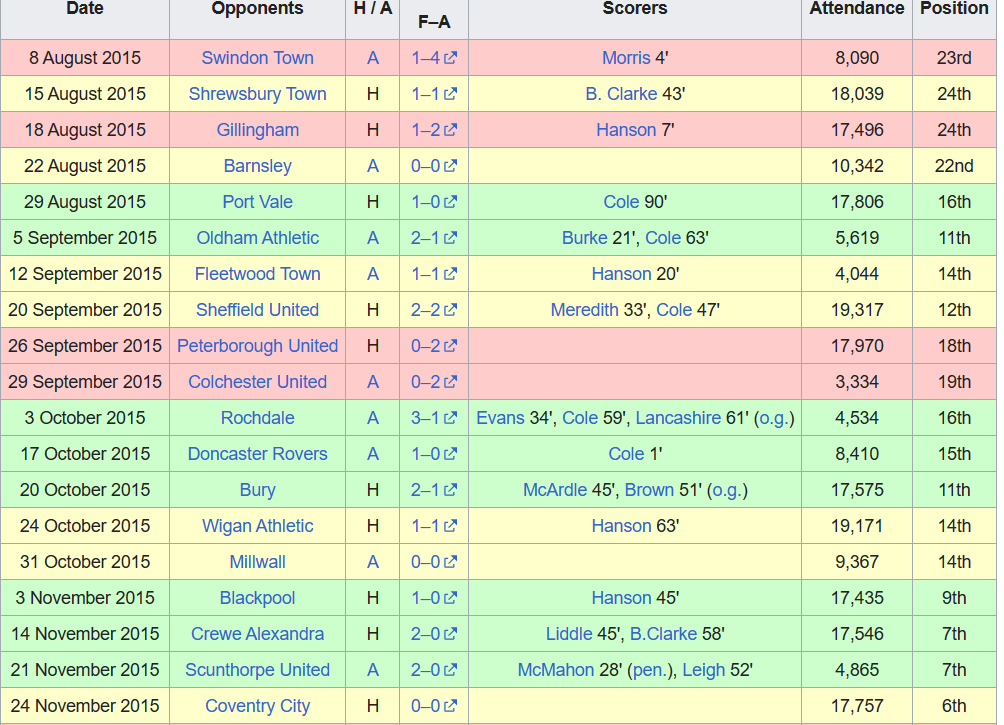The height and width of the screenshot is (725, 1004).
Task: Open o.g. link in Rochdale row
Action: point(774,418)
